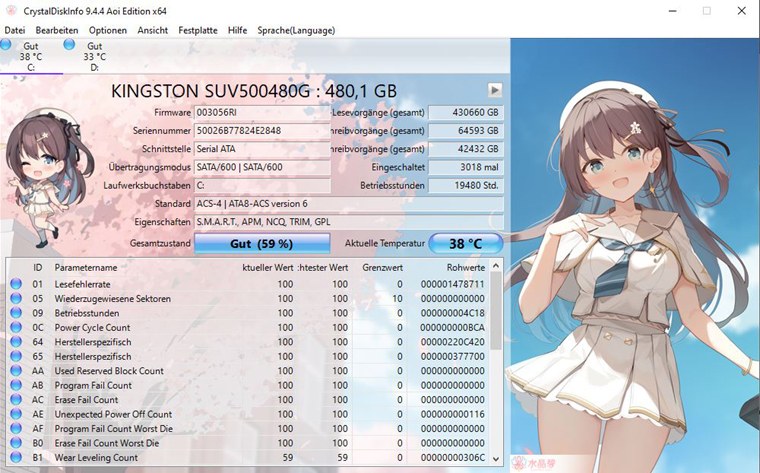Screen dimensions: 760x473
Task: Open the Bearbeiten menu
Action: tap(57, 30)
